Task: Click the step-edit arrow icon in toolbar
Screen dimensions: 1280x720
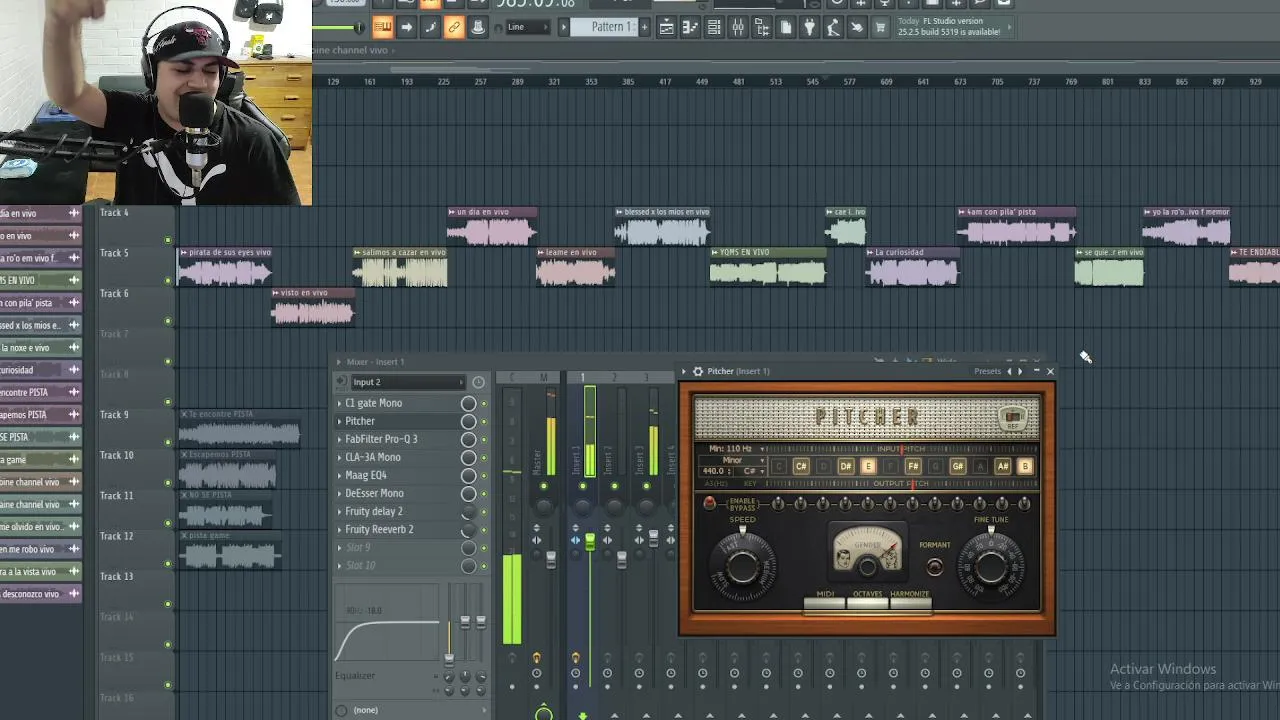Action: coord(406,28)
